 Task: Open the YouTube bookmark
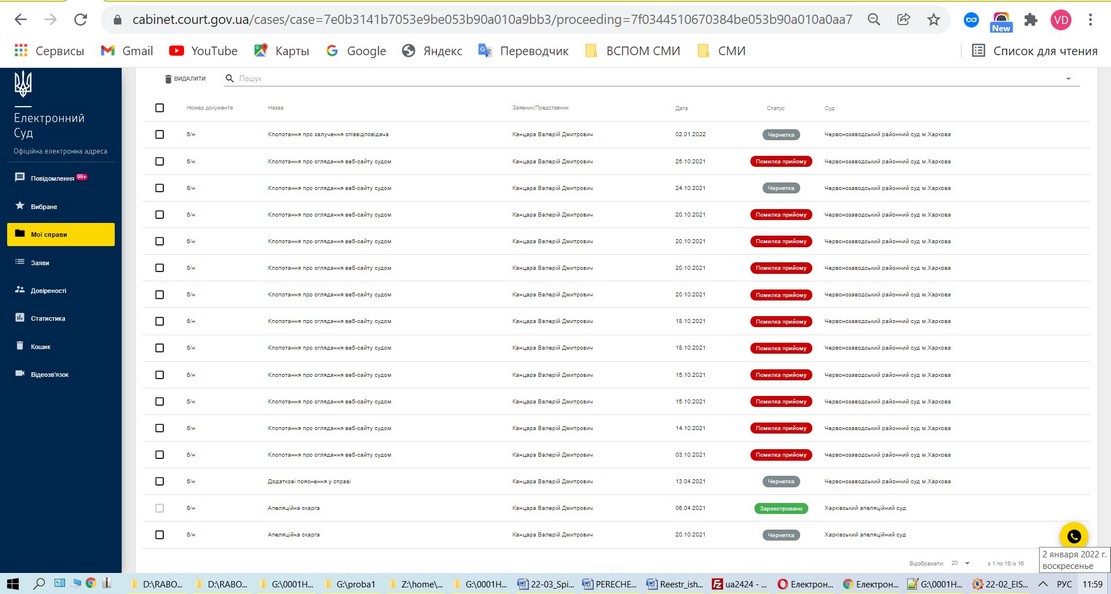point(203,50)
